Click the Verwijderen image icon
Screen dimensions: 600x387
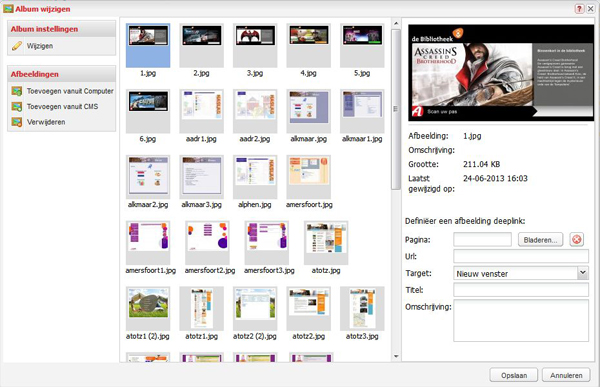(17, 122)
